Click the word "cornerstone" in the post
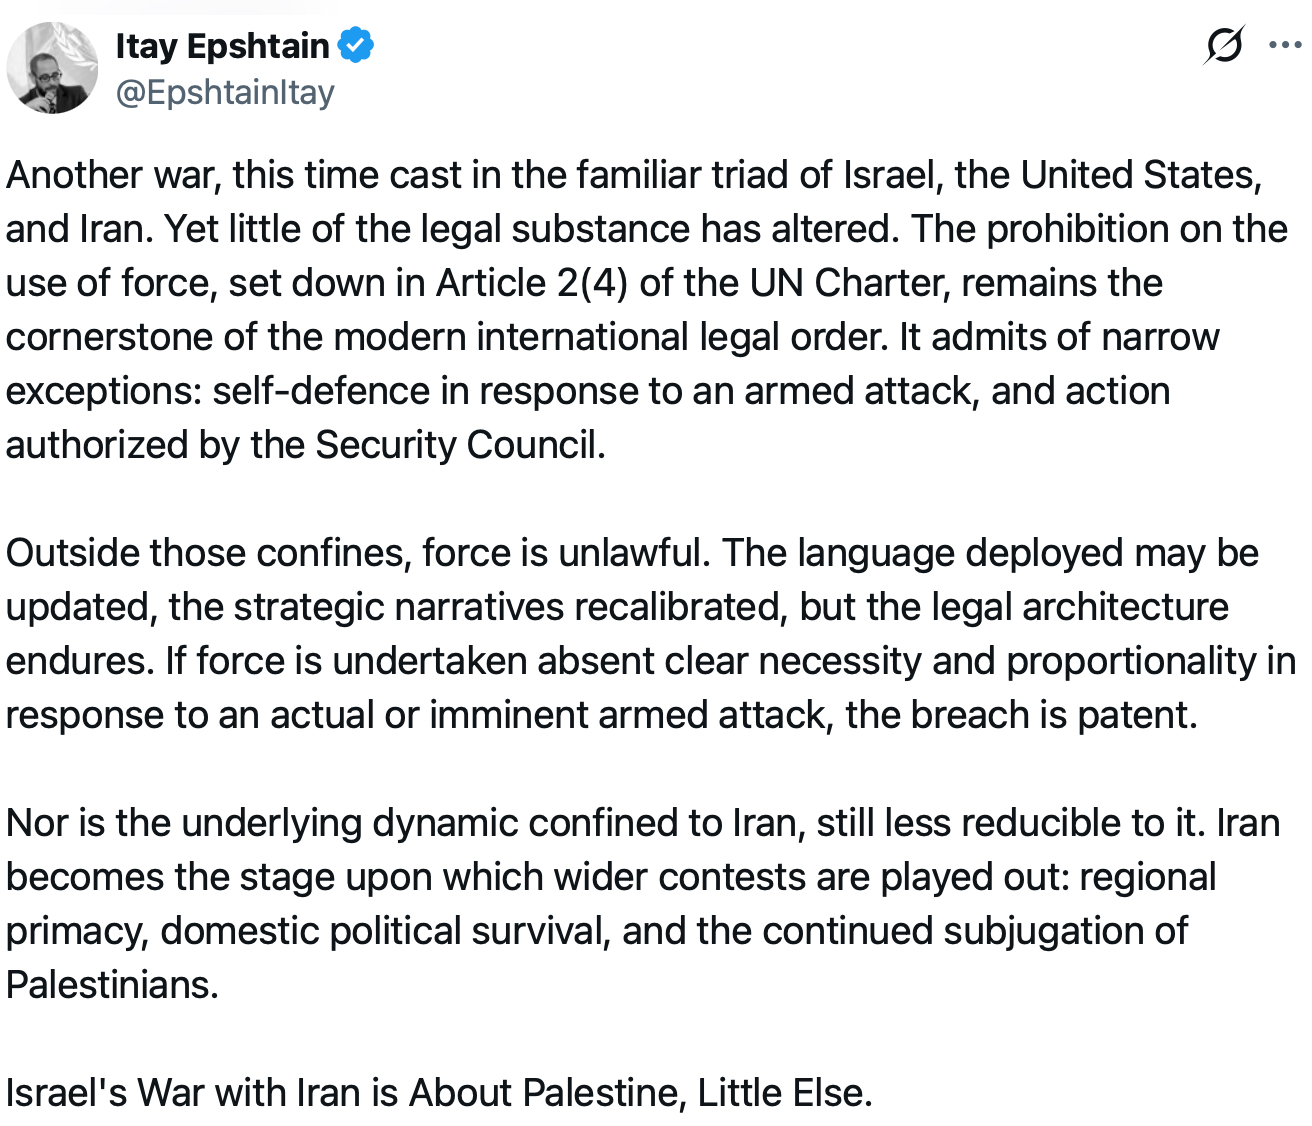The width and height of the screenshot is (1312, 1126). coord(108,337)
